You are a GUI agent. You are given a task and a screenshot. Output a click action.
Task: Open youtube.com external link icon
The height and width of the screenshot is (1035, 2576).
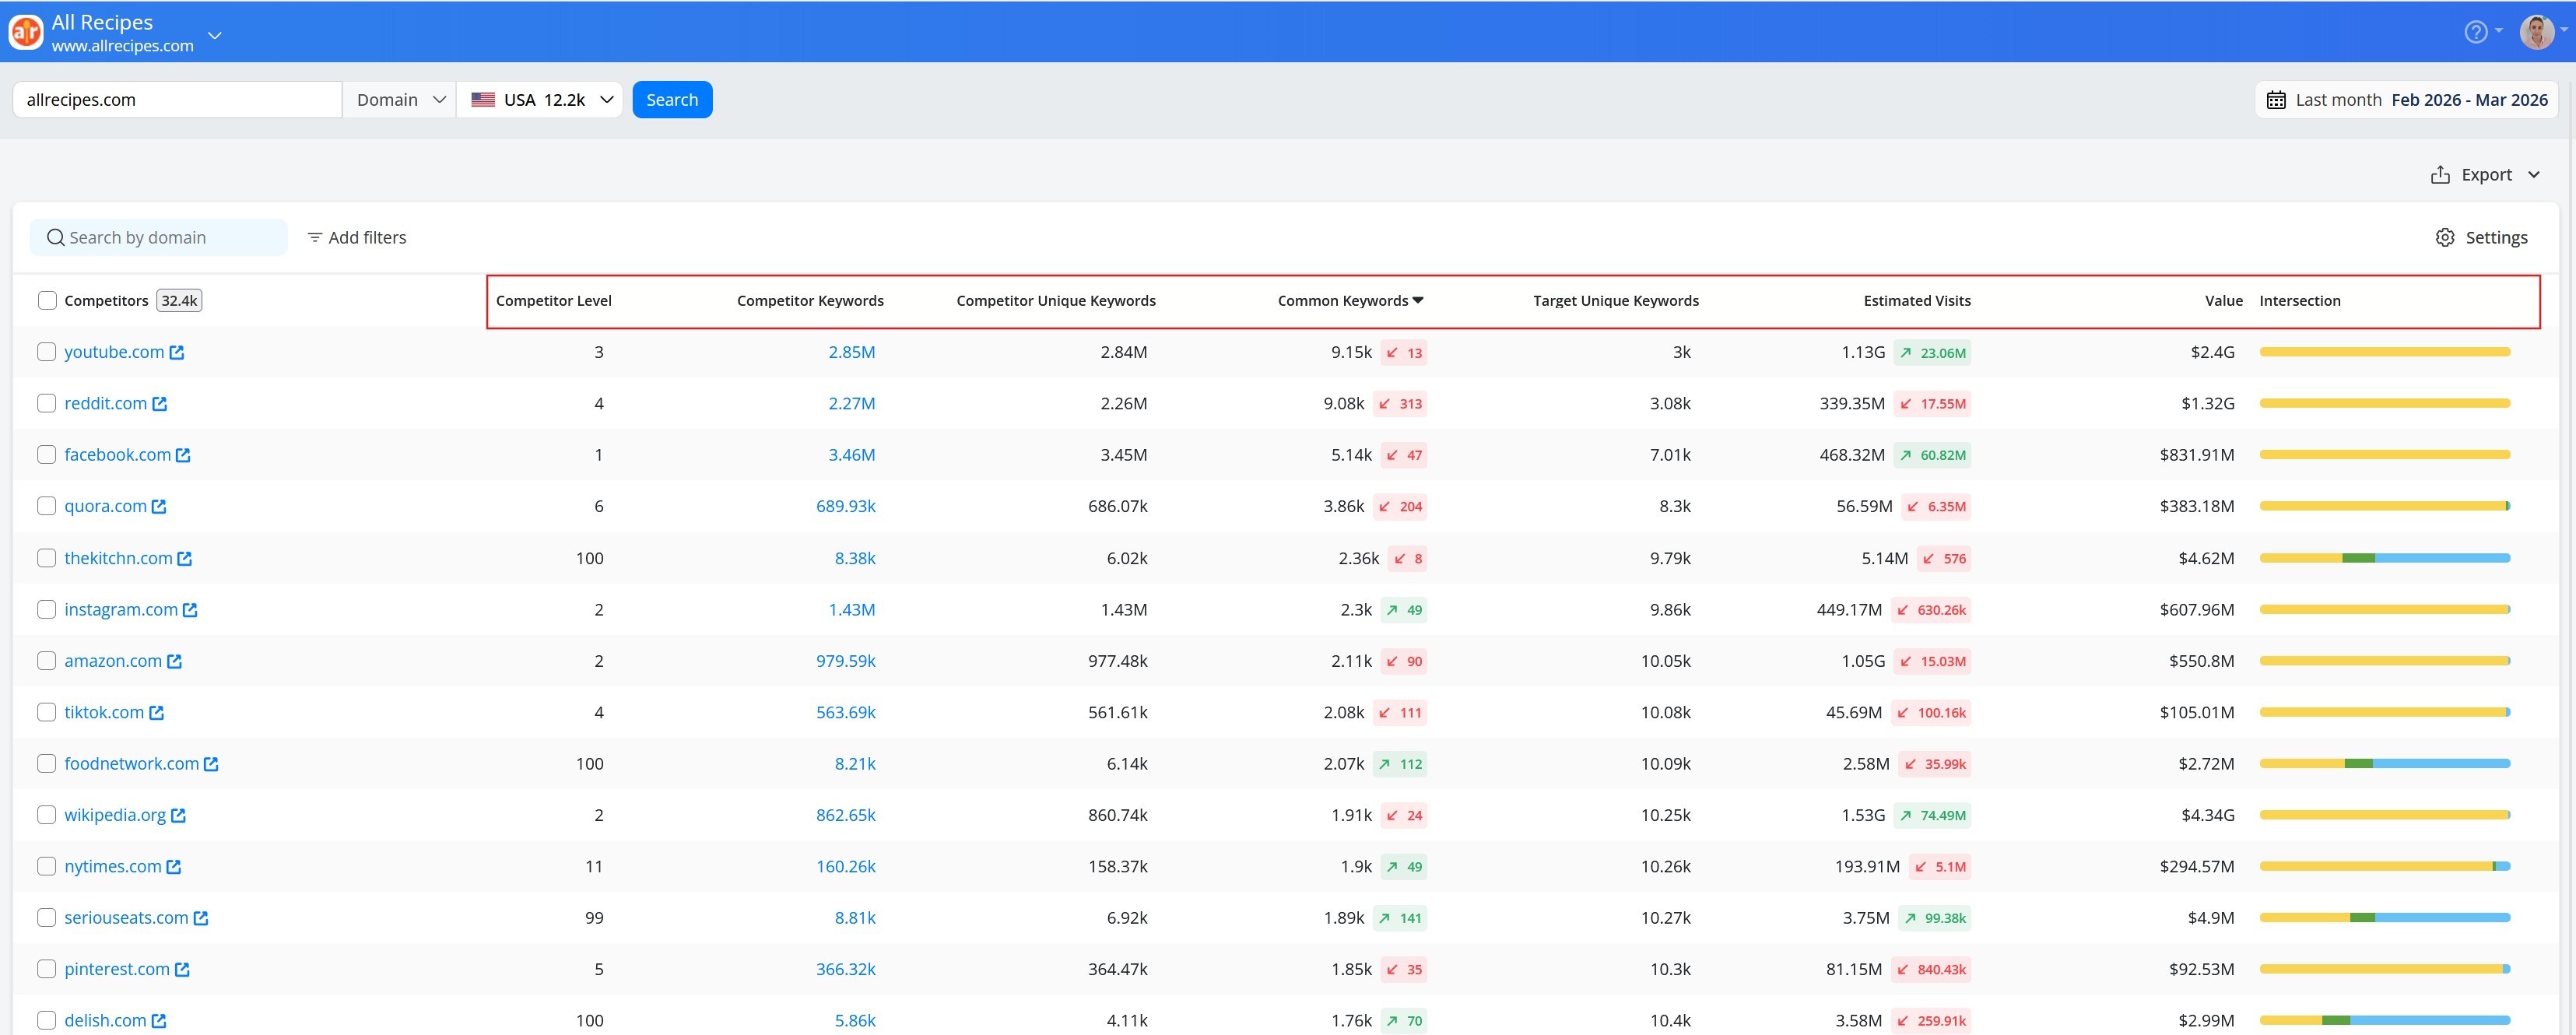177,352
